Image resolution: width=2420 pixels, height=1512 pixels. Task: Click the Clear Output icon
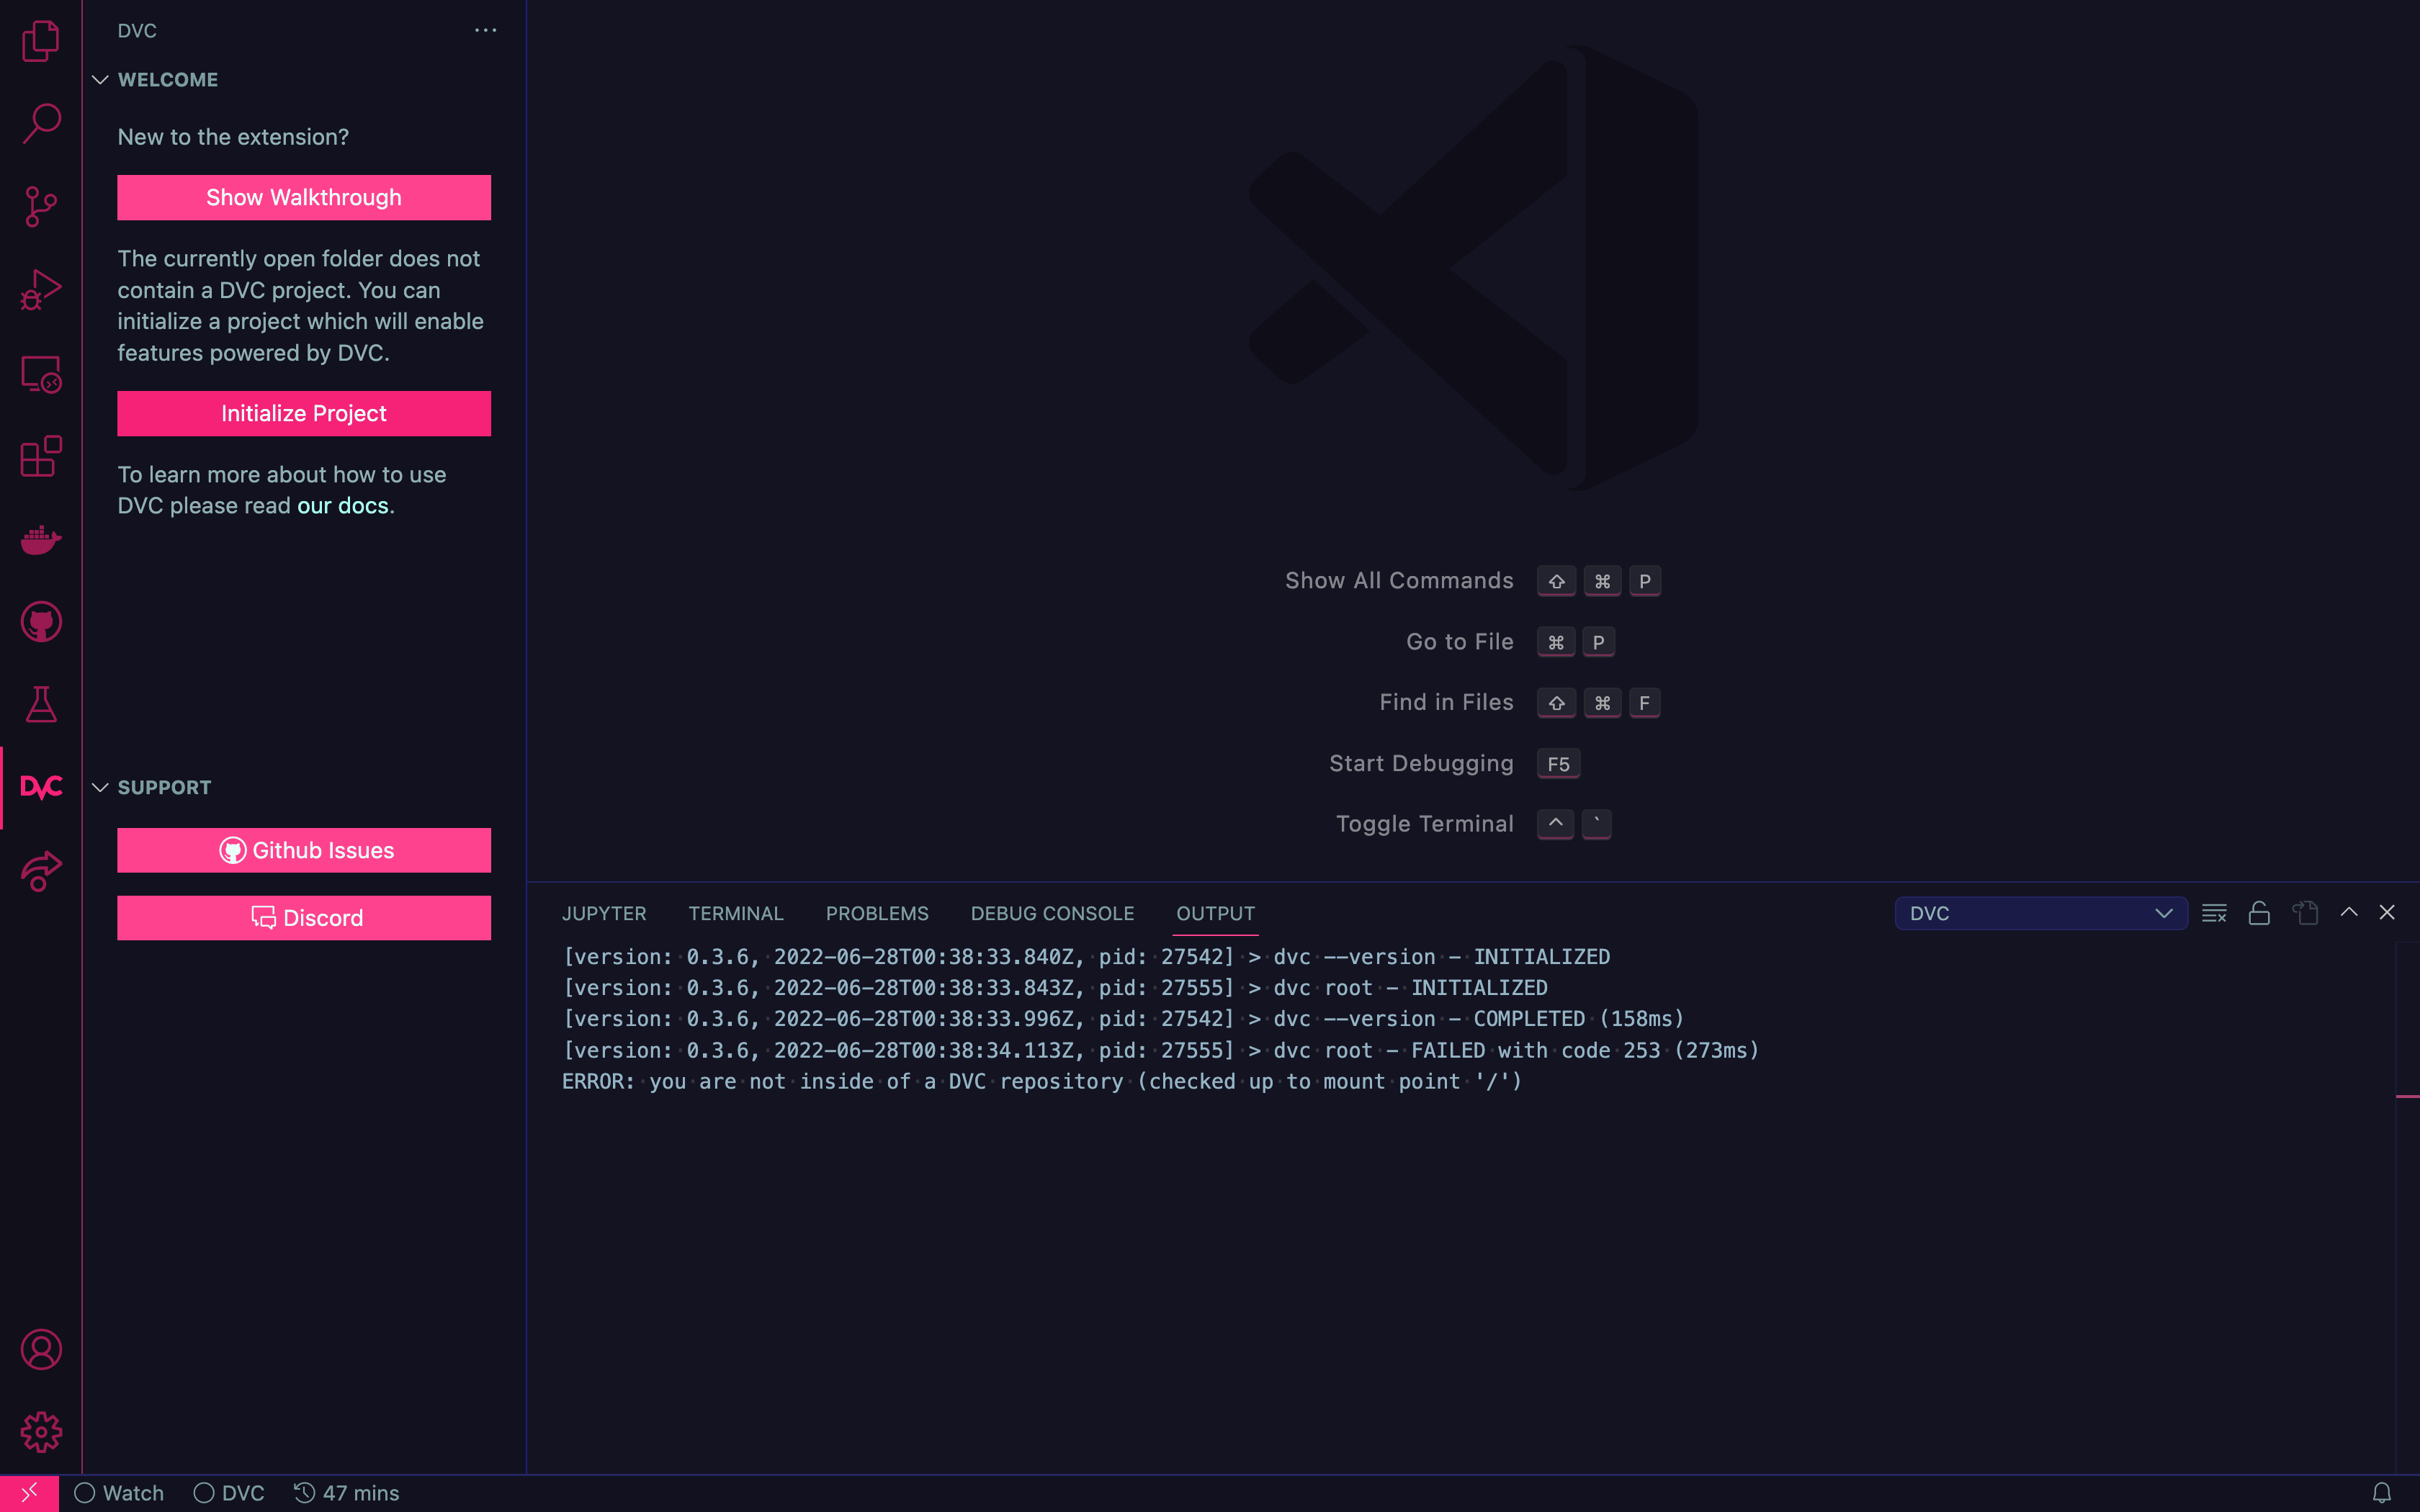(2213, 913)
